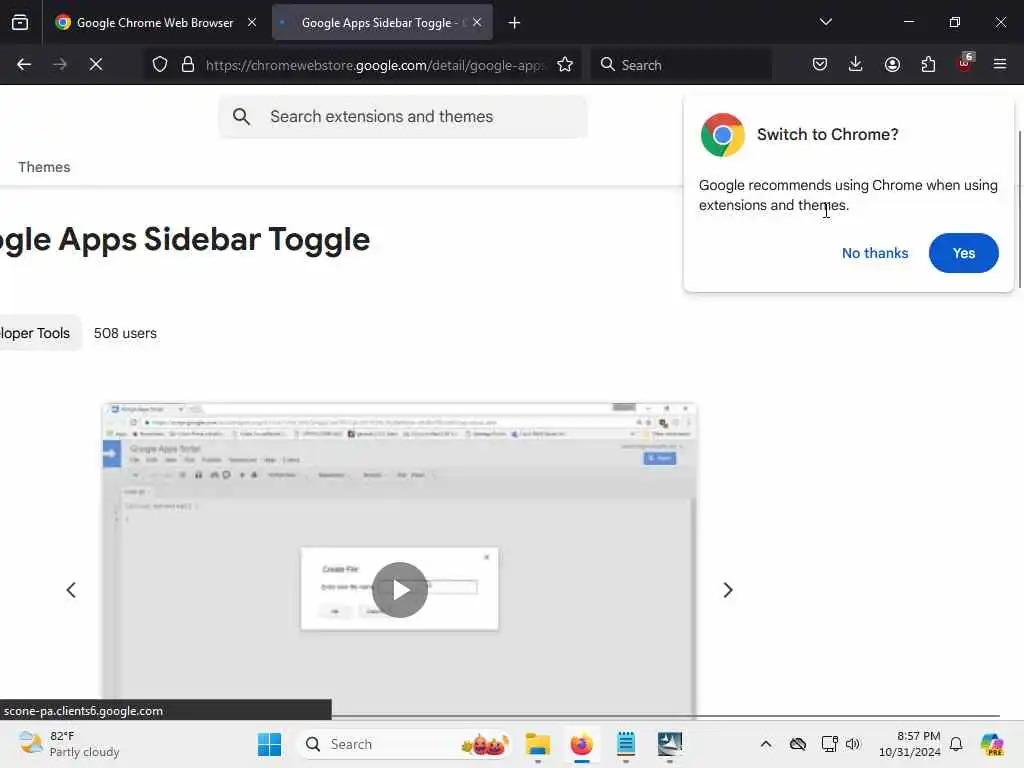Image resolution: width=1024 pixels, height=768 pixels.
Task: Click the Firefox taskbar icon
Action: click(x=581, y=744)
